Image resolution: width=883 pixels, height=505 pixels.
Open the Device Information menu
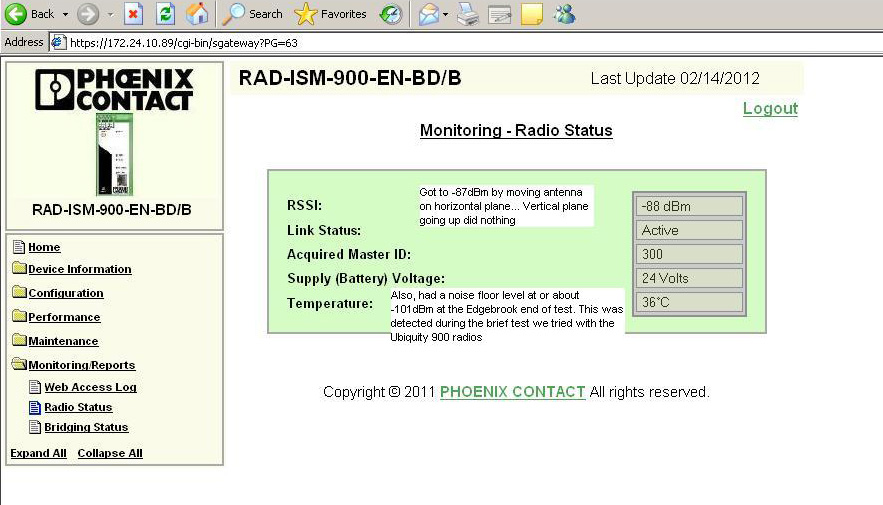tap(80, 269)
